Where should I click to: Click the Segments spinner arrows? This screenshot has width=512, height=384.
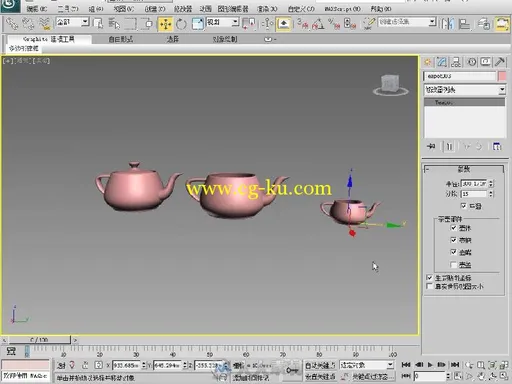point(491,194)
